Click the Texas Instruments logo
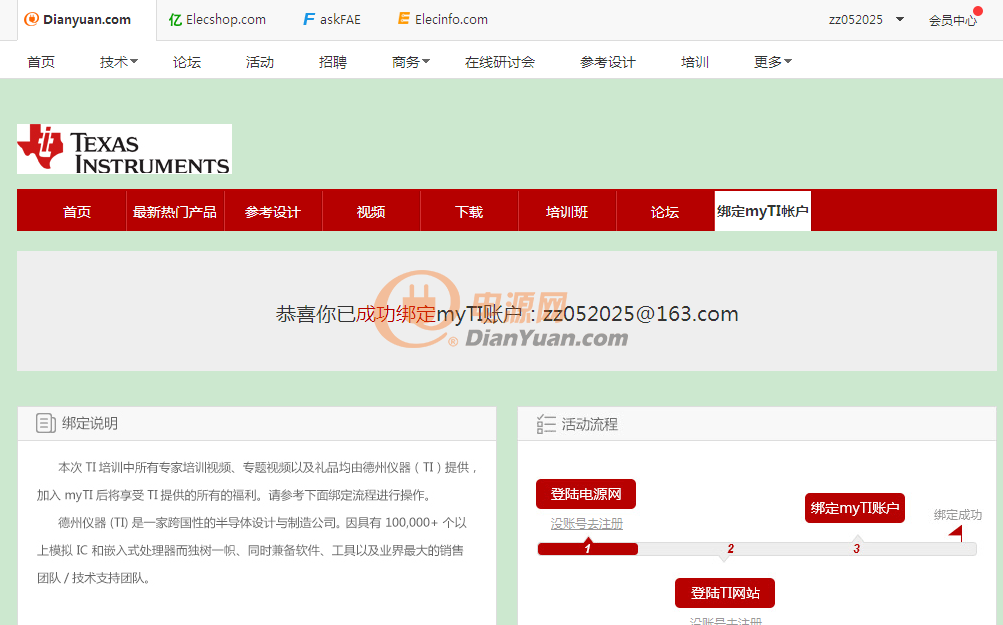 pos(124,149)
